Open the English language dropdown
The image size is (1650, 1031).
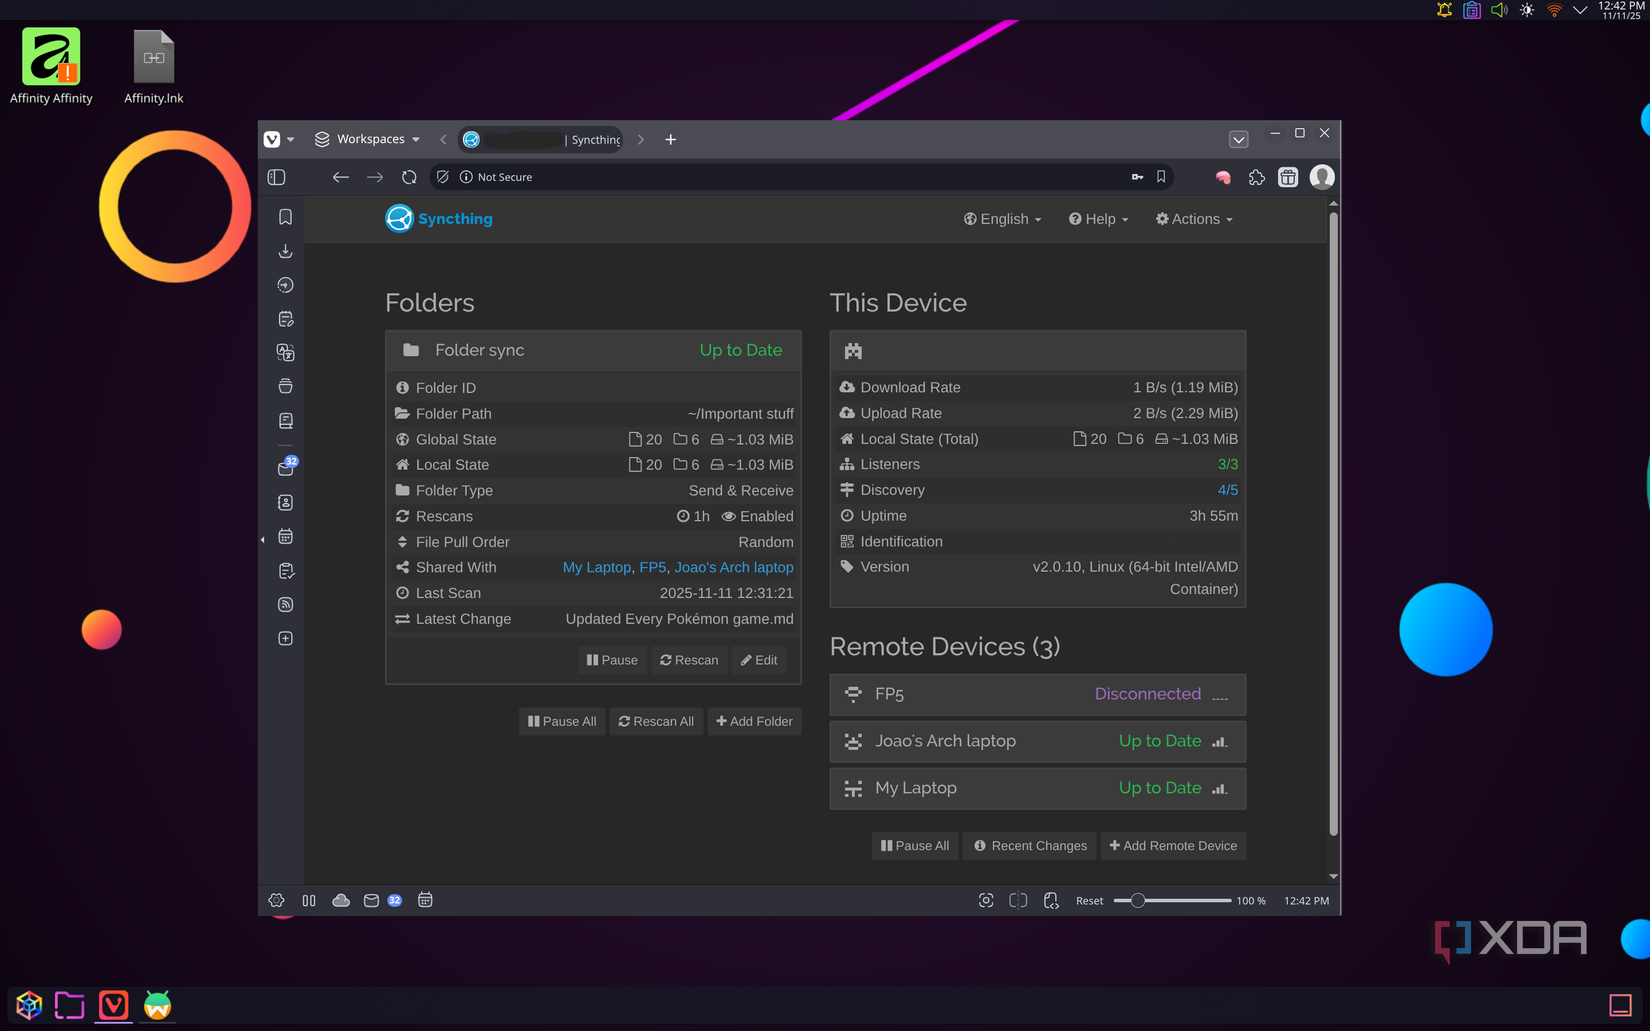tap(1002, 219)
